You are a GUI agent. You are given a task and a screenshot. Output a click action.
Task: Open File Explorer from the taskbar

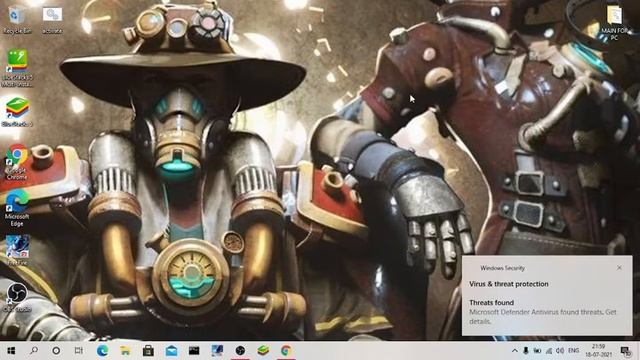pos(125,351)
